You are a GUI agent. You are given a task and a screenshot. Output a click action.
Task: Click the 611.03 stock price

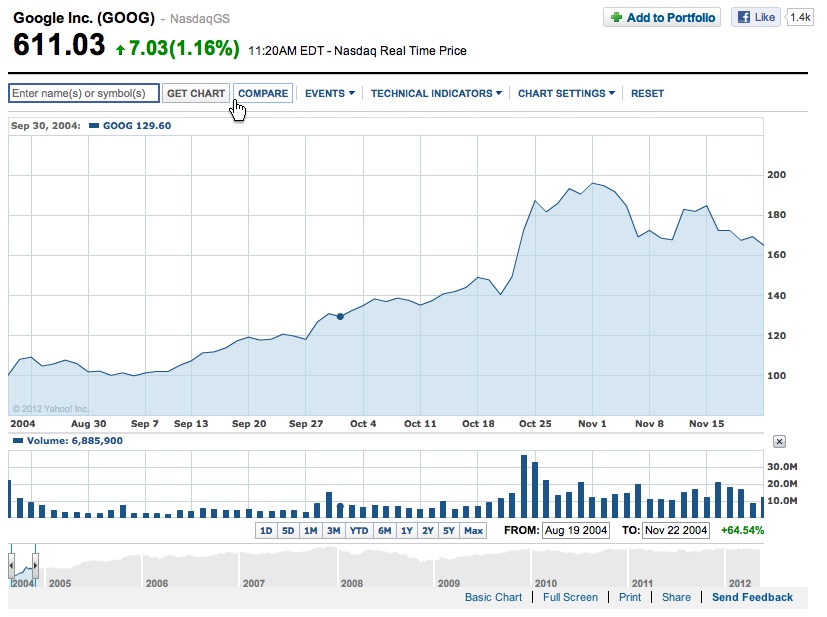(x=59, y=45)
